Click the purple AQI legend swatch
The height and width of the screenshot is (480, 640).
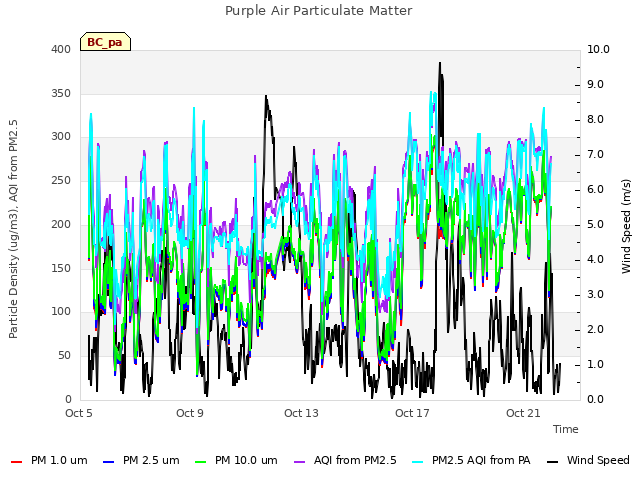(x=300, y=462)
